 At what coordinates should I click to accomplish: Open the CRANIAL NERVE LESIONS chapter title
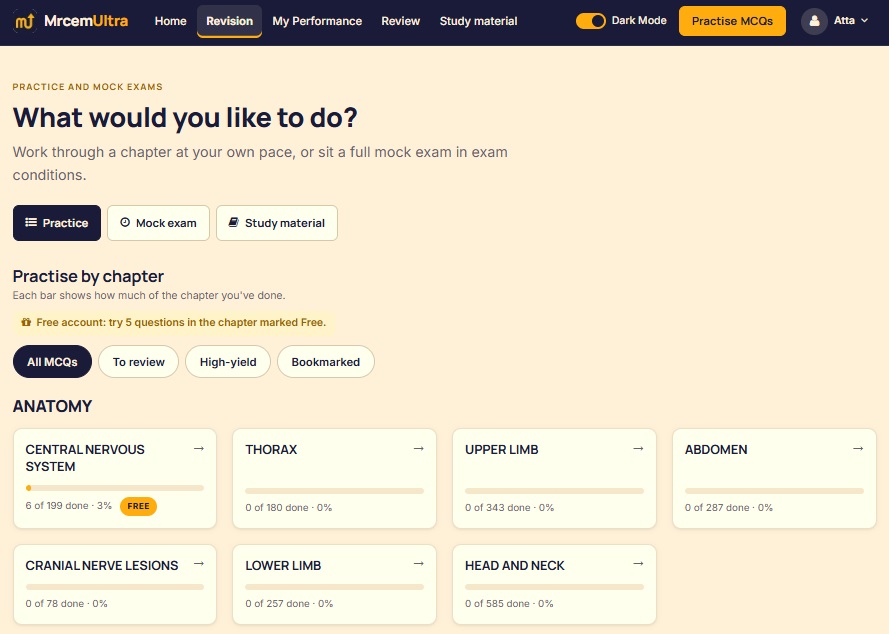pos(102,565)
